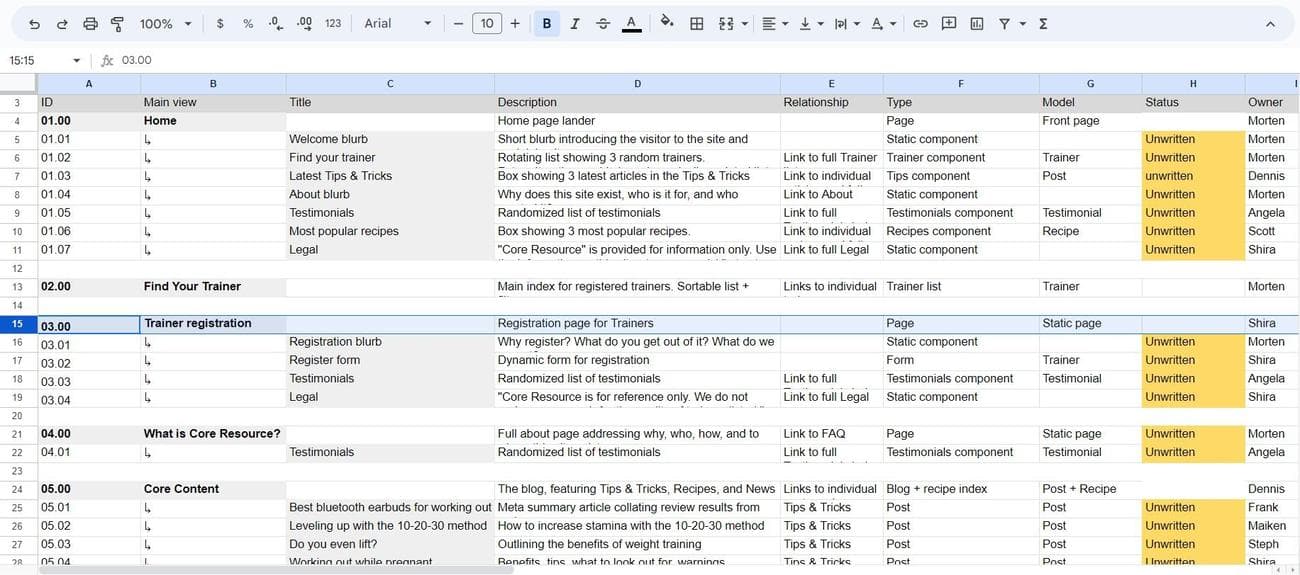Toggle italic formatting
This screenshot has height=575, width=1300.
click(x=575, y=23)
